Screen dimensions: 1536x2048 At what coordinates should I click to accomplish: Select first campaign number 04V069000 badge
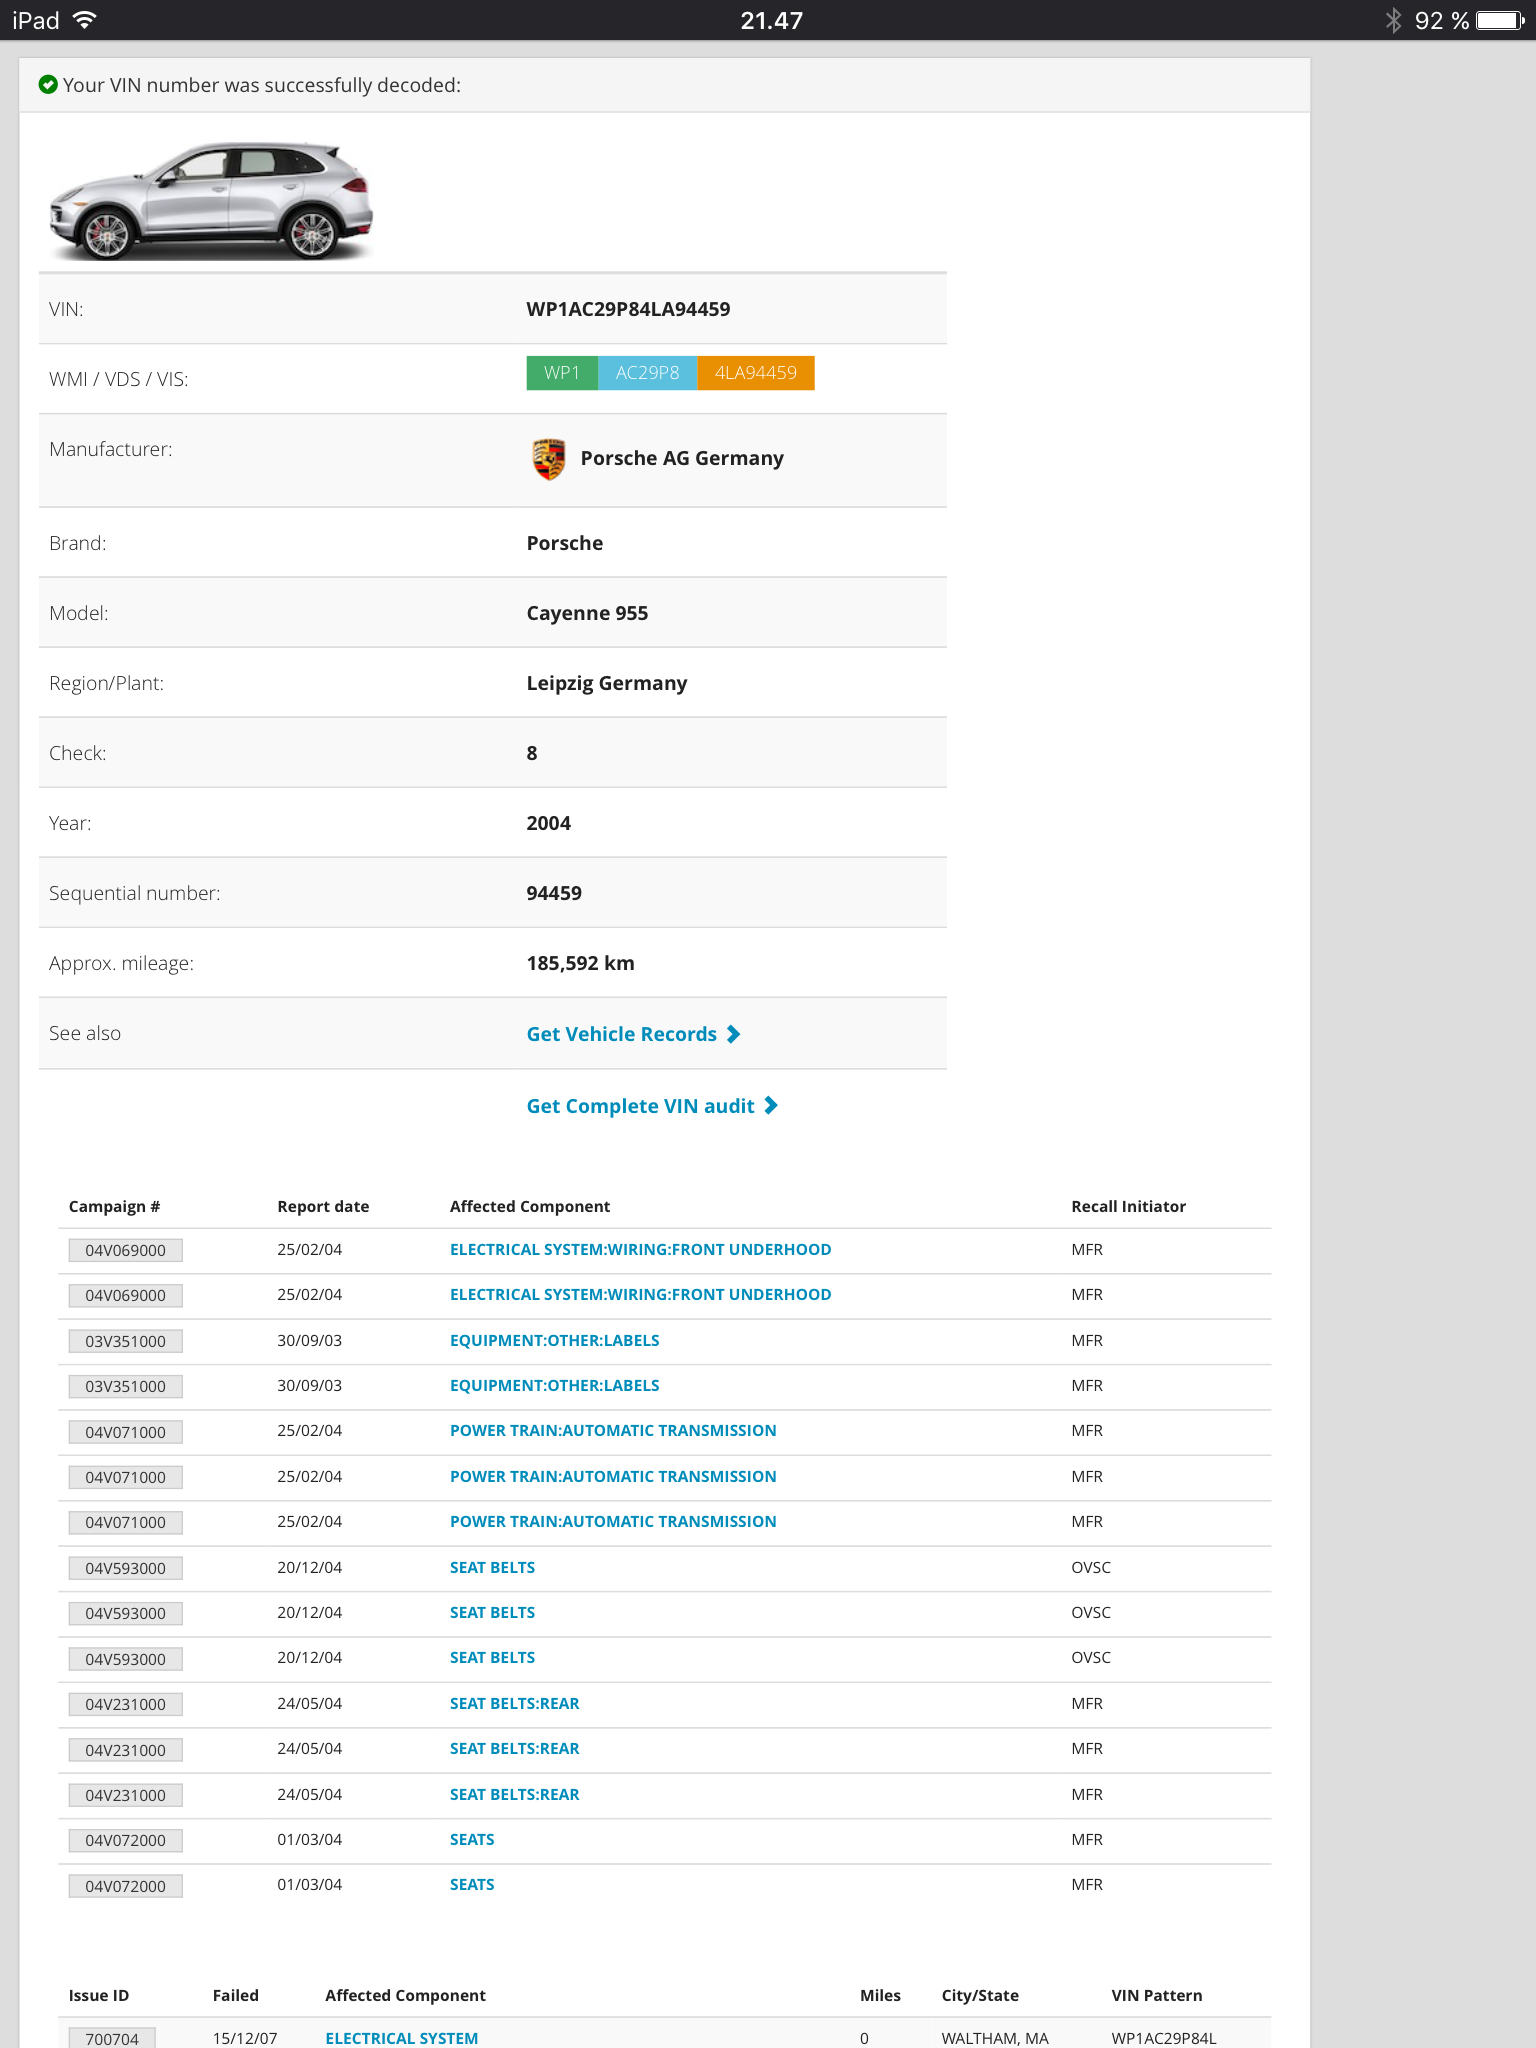click(125, 1250)
